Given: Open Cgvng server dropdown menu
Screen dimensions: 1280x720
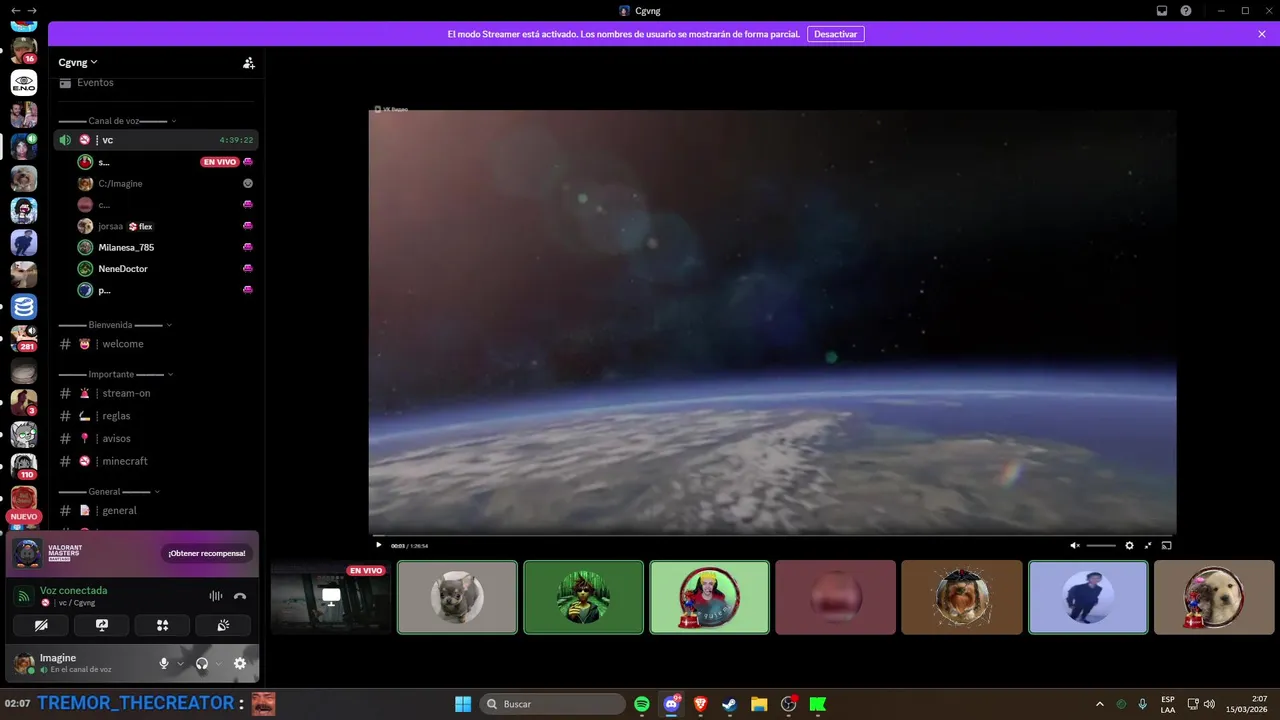Looking at the screenshot, I should point(78,62).
